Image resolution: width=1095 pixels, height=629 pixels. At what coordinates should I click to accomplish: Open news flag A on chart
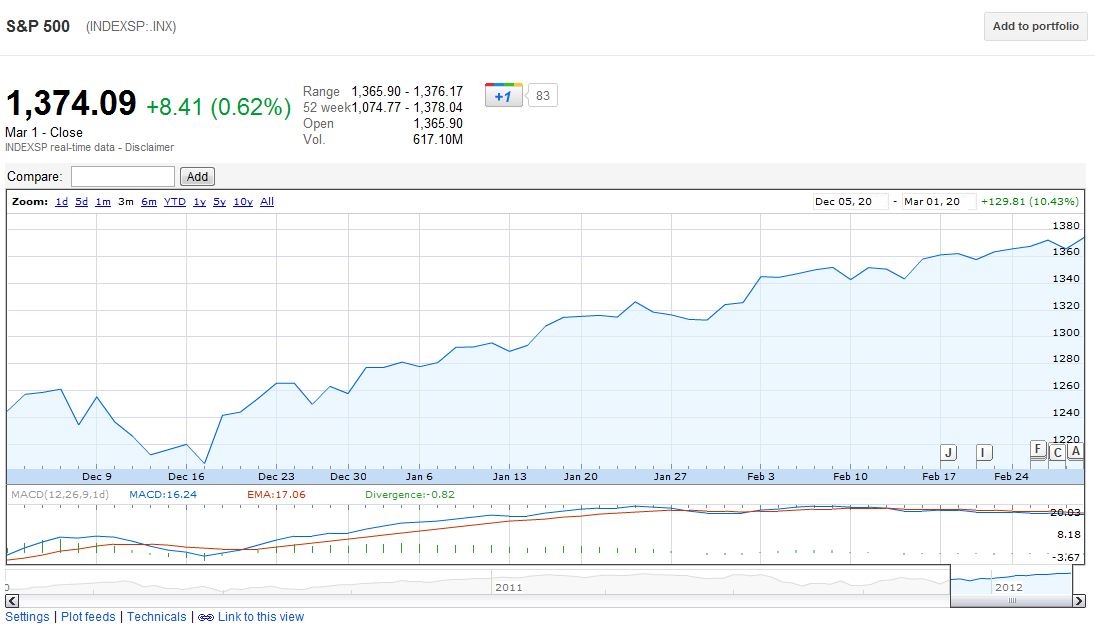coord(1075,451)
